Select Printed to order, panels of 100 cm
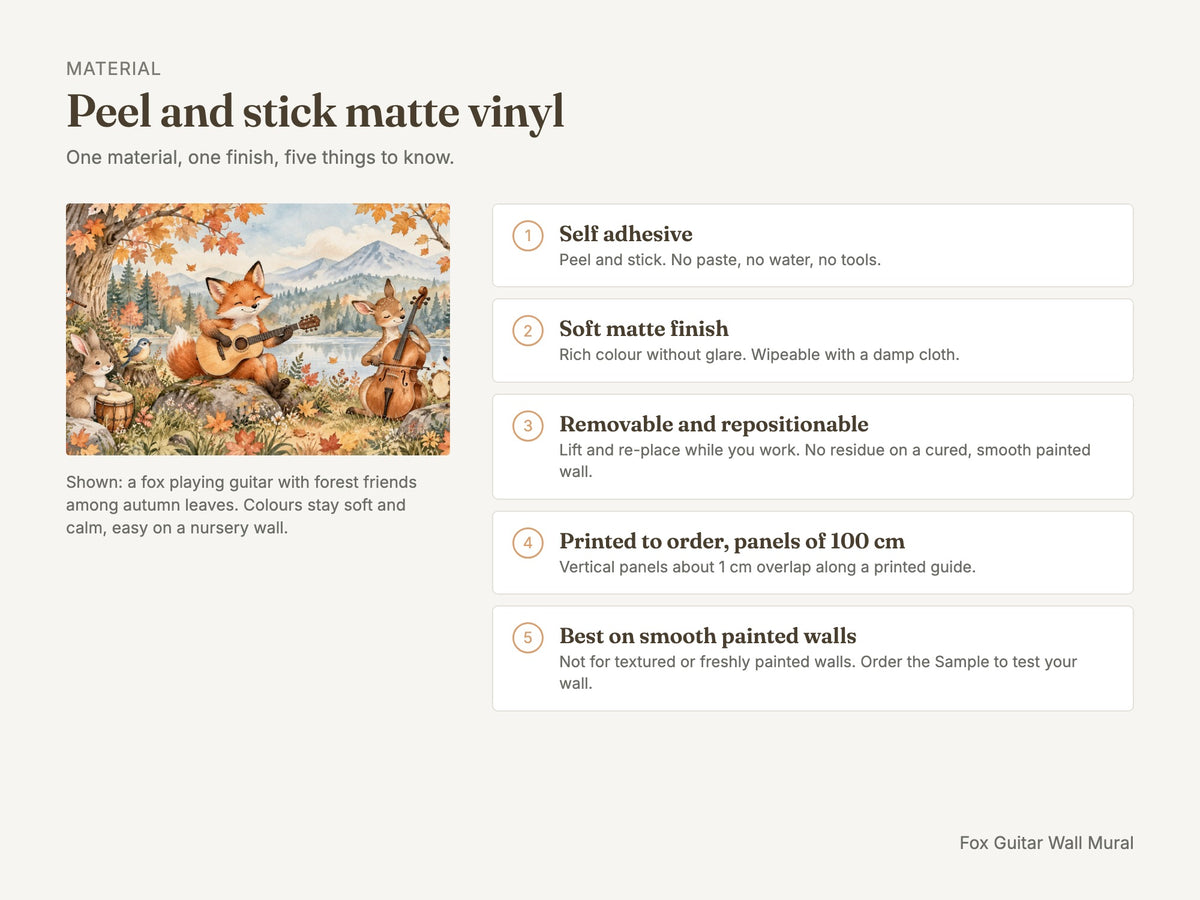 click(x=732, y=541)
